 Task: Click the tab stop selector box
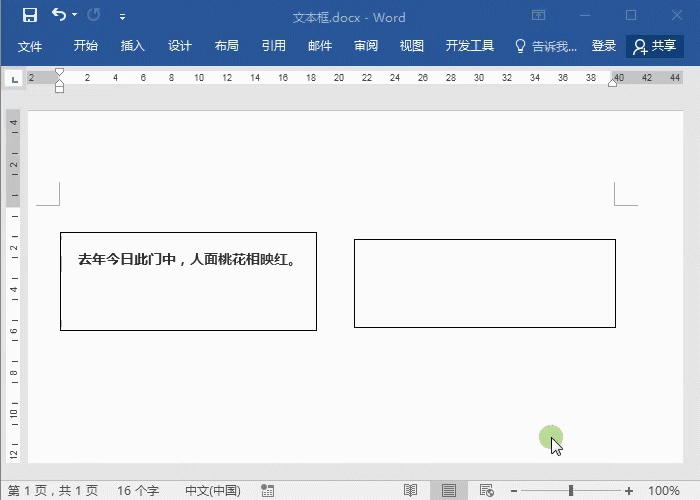(x=14, y=80)
